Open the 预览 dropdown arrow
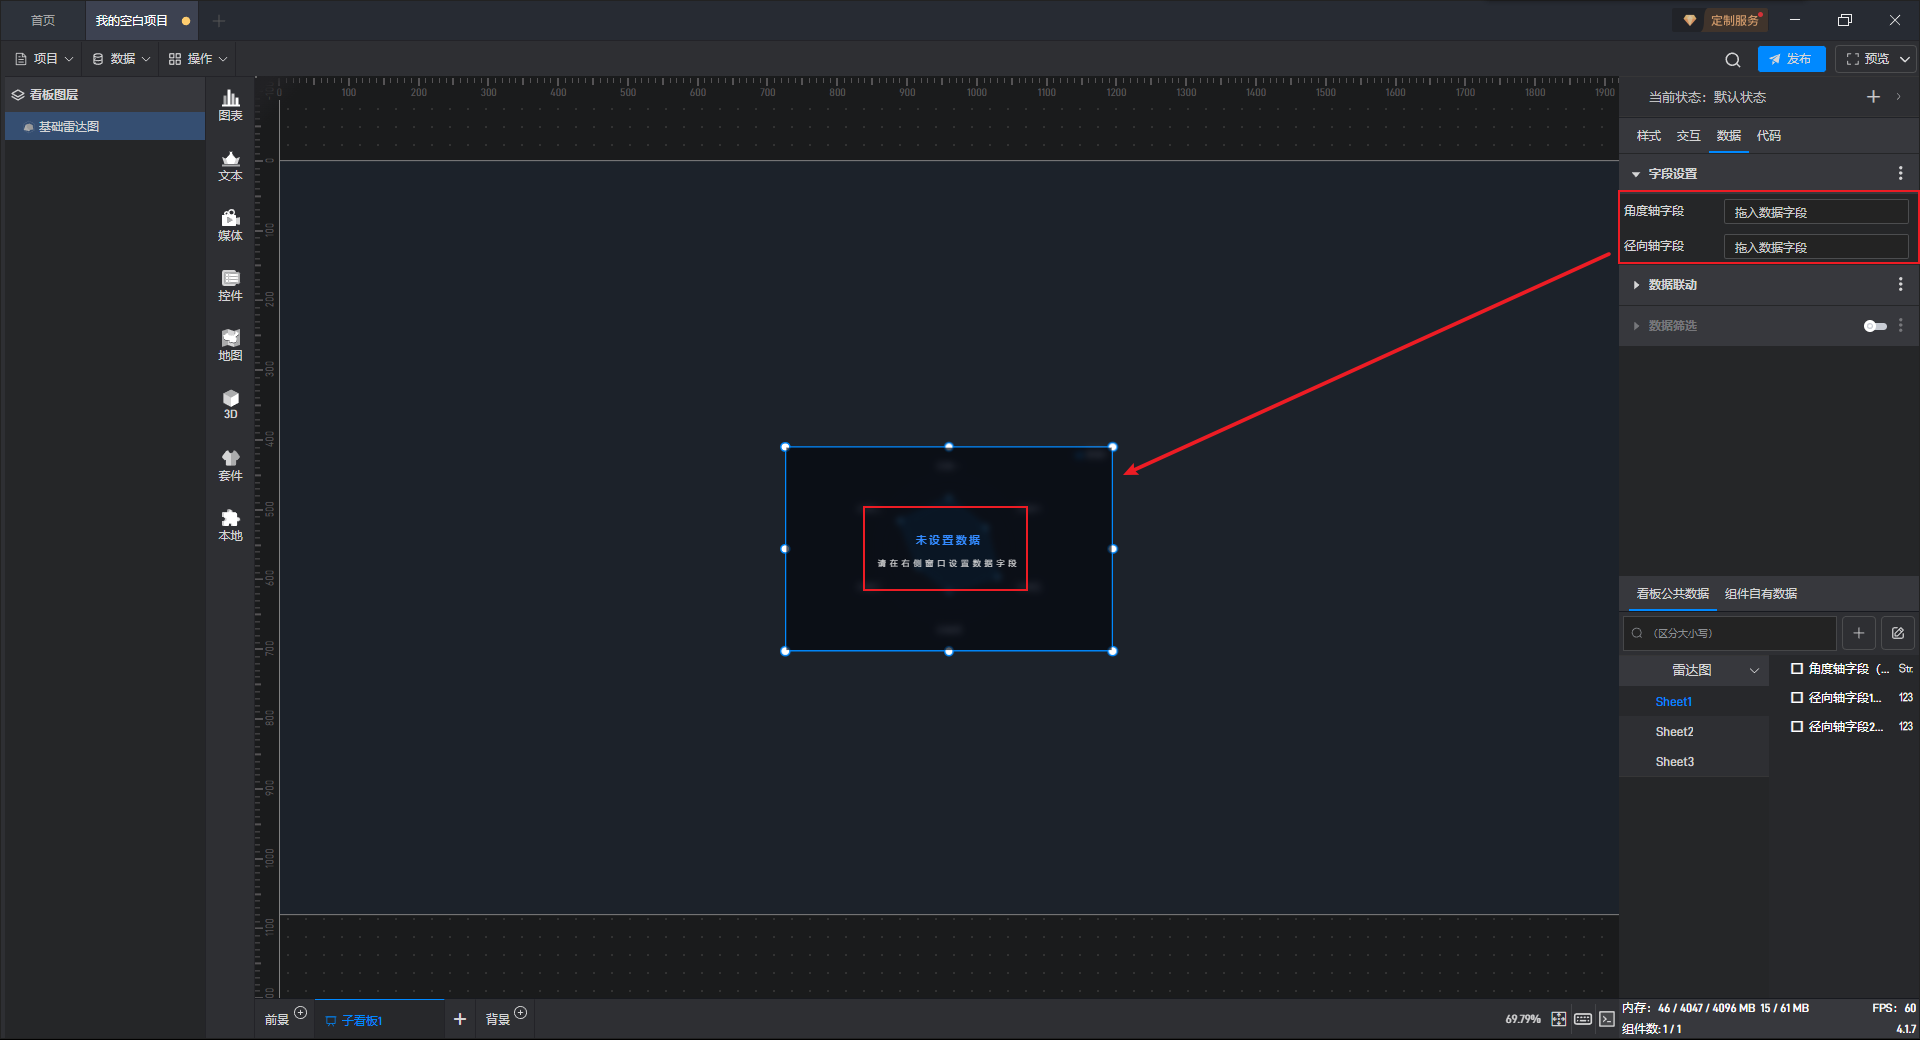 1905,59
